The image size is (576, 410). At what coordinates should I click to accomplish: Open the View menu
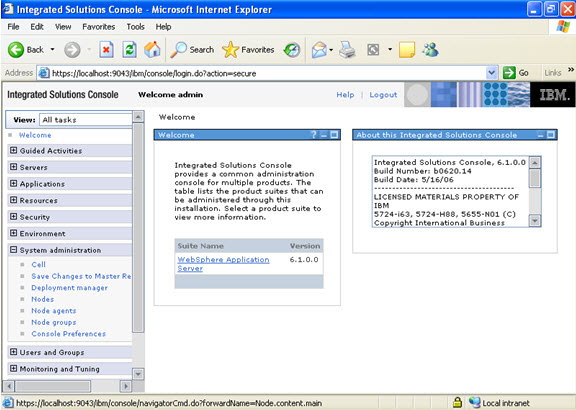63,27
